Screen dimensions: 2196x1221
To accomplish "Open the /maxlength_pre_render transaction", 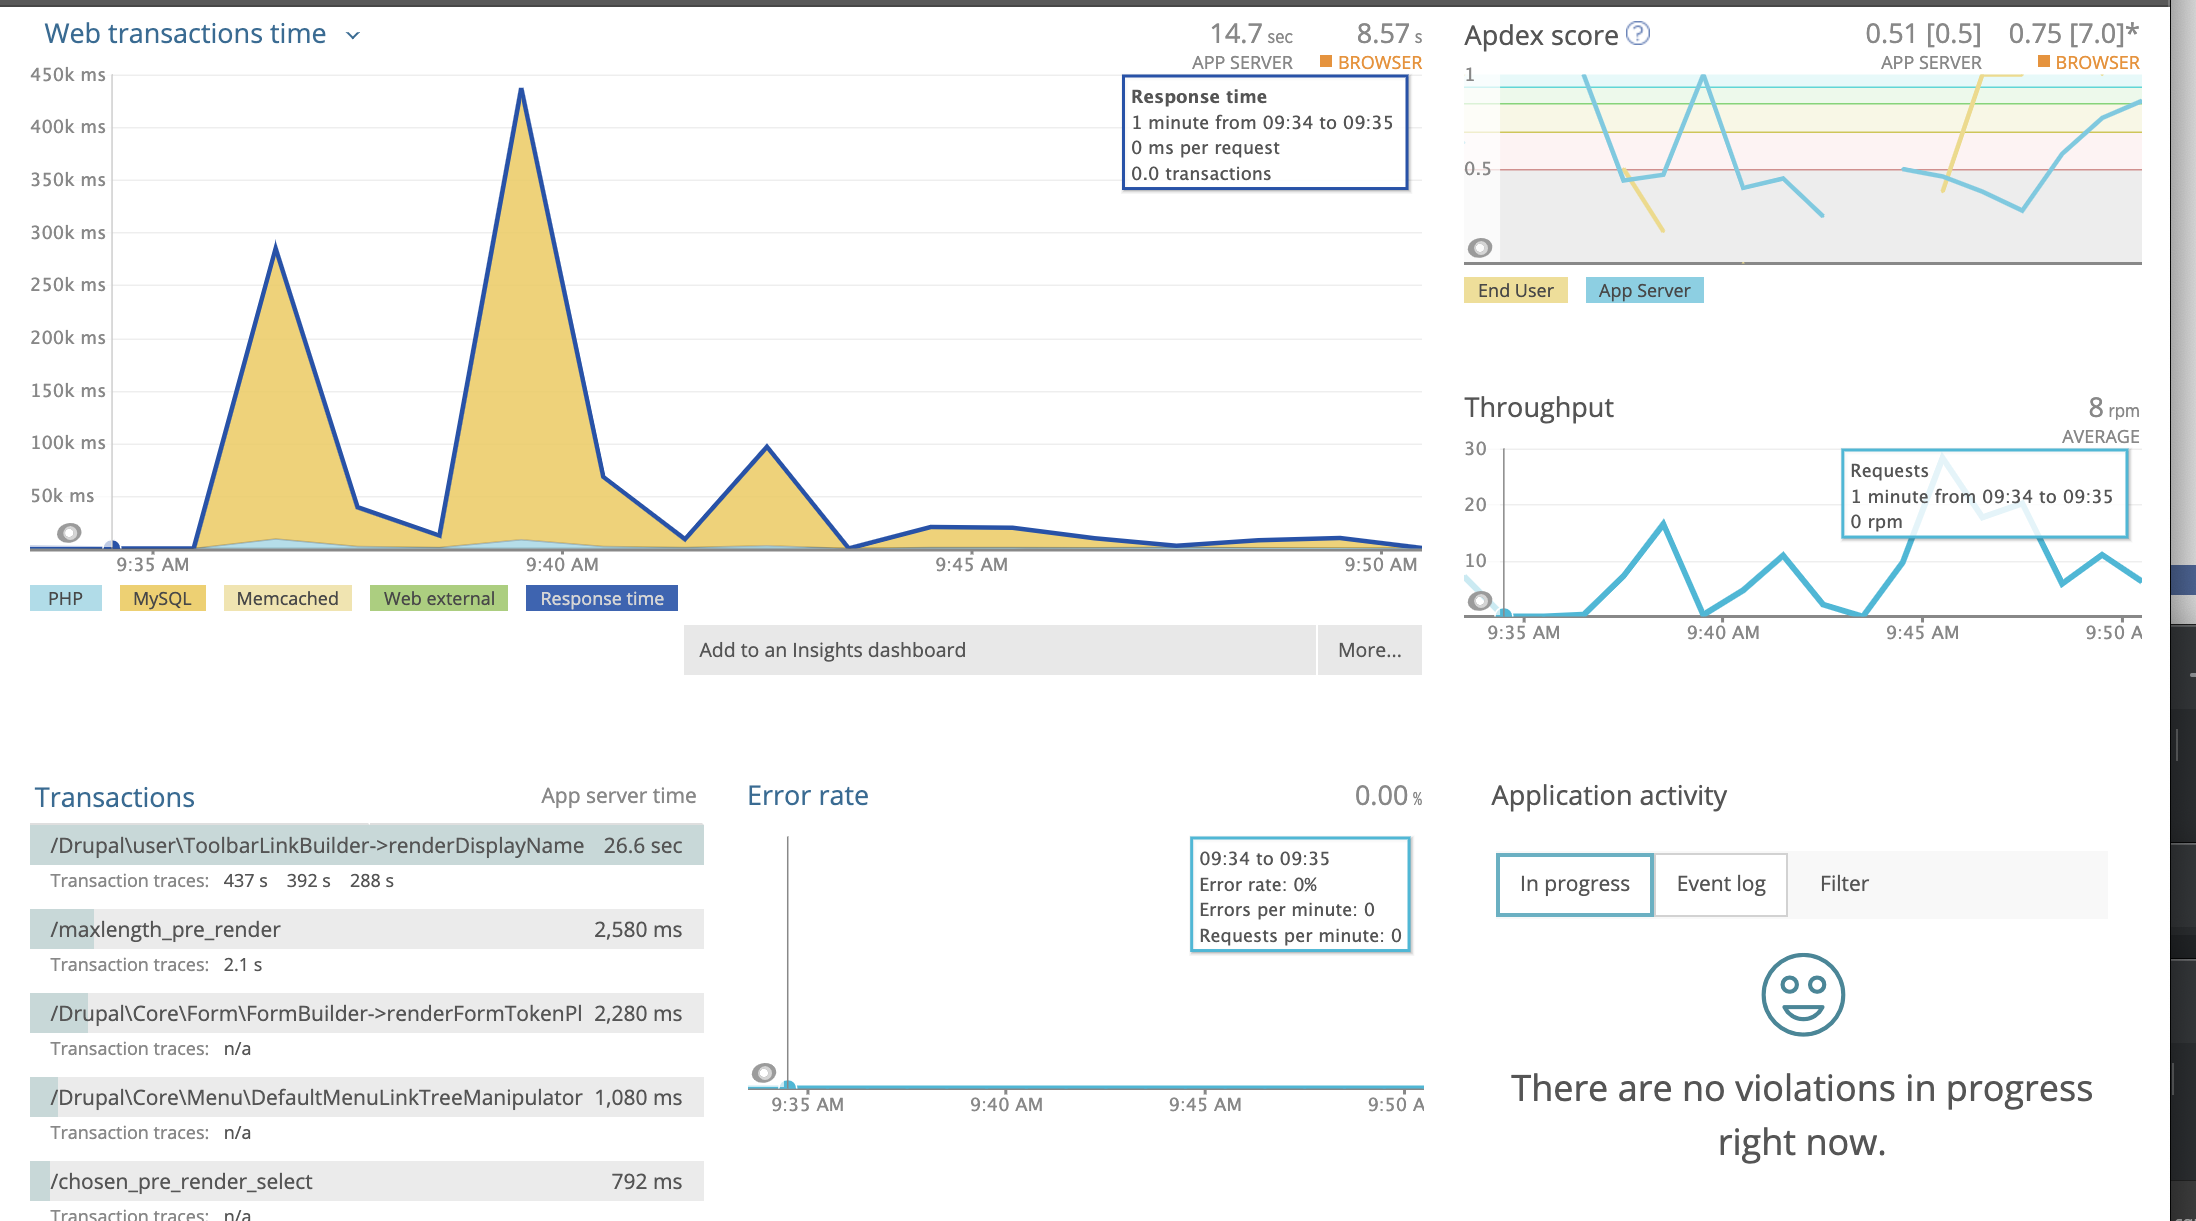I will click(165, 928).
